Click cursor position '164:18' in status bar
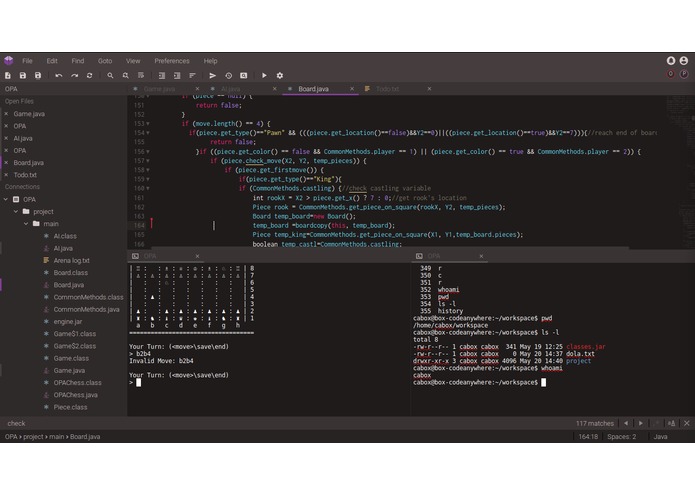Screen dimensions: 695x494 (x=588, y=436)
